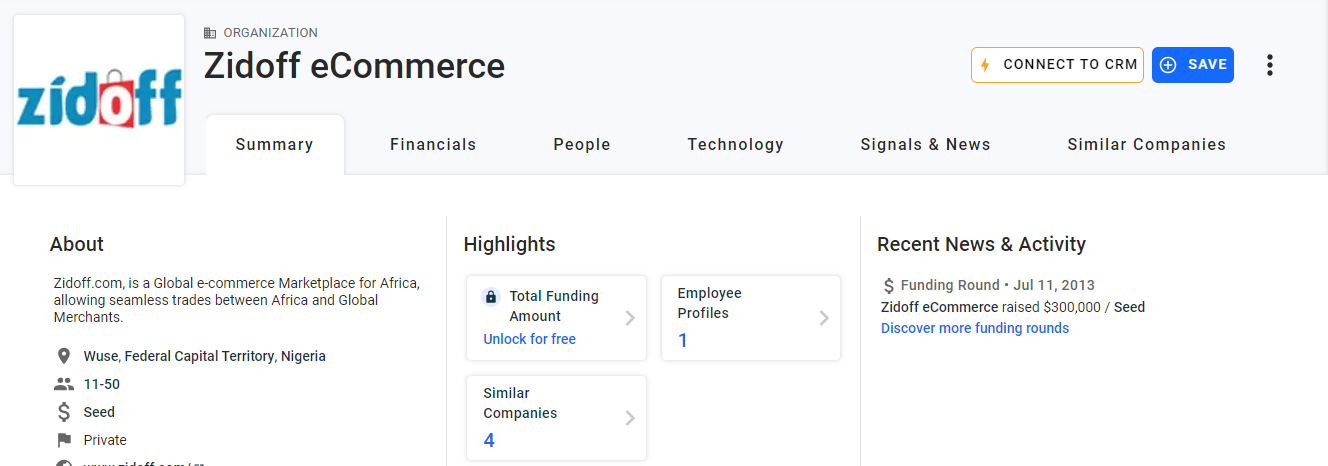The height and width of the screenshot is (466, 1328).
Task: Click Discover more funding rounds link
Action: click(975, 328)
